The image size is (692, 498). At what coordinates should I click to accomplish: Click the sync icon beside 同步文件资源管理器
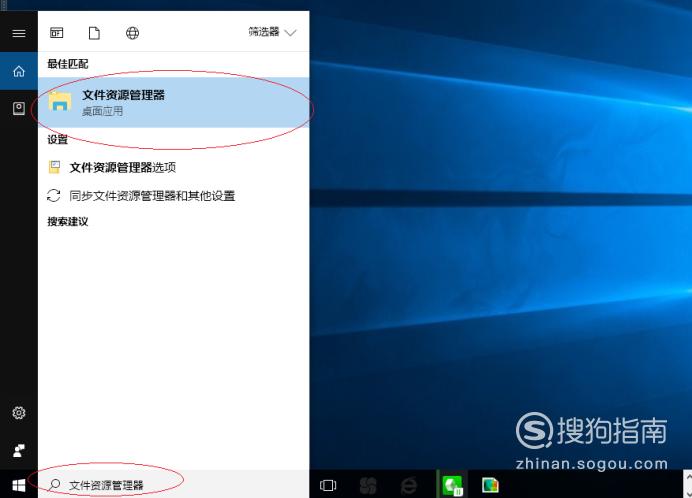54,196
